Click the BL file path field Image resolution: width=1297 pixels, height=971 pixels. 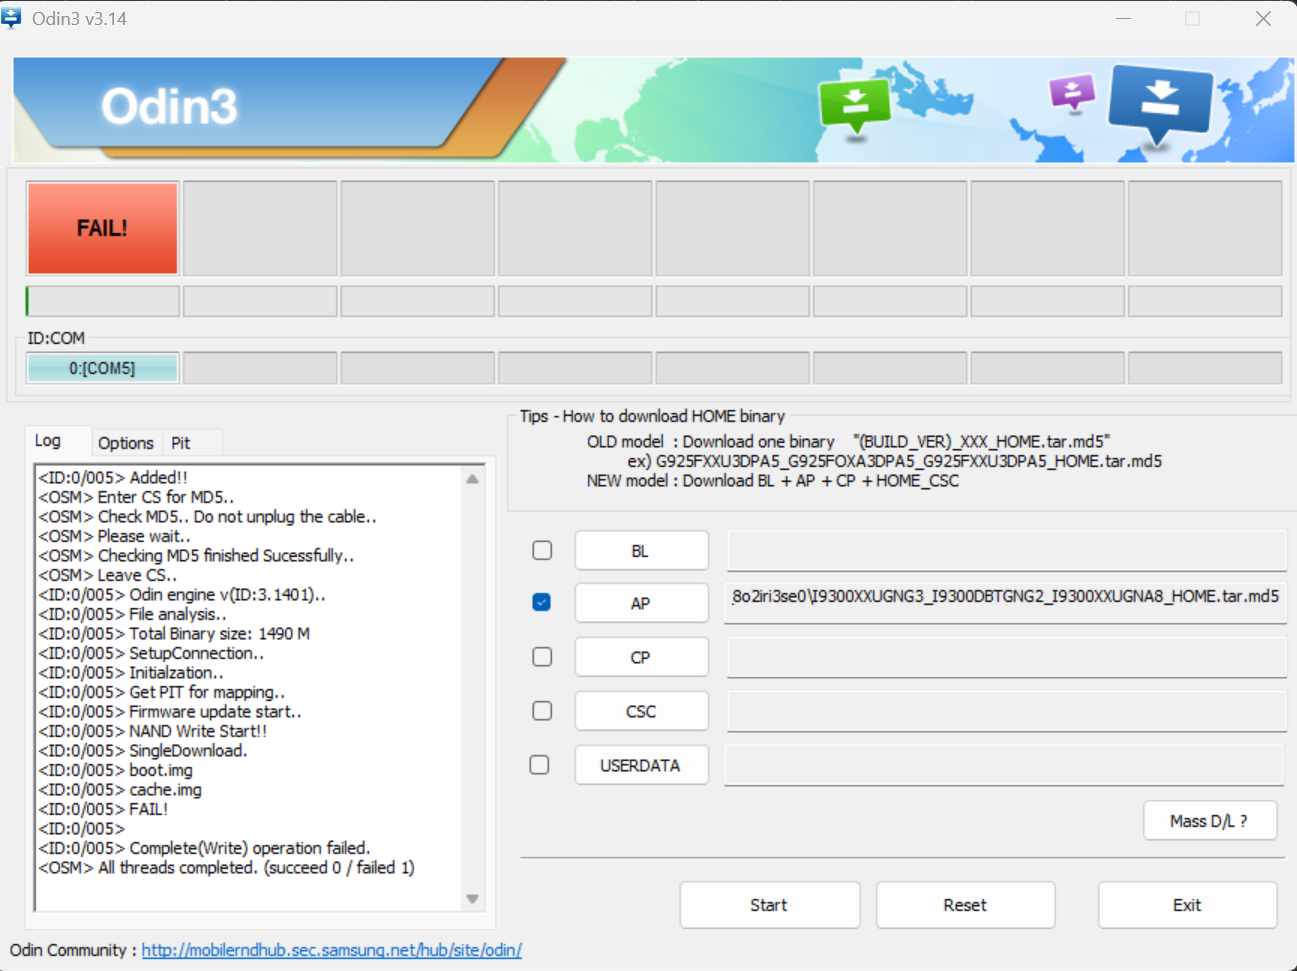click(x=1006, y=551)
